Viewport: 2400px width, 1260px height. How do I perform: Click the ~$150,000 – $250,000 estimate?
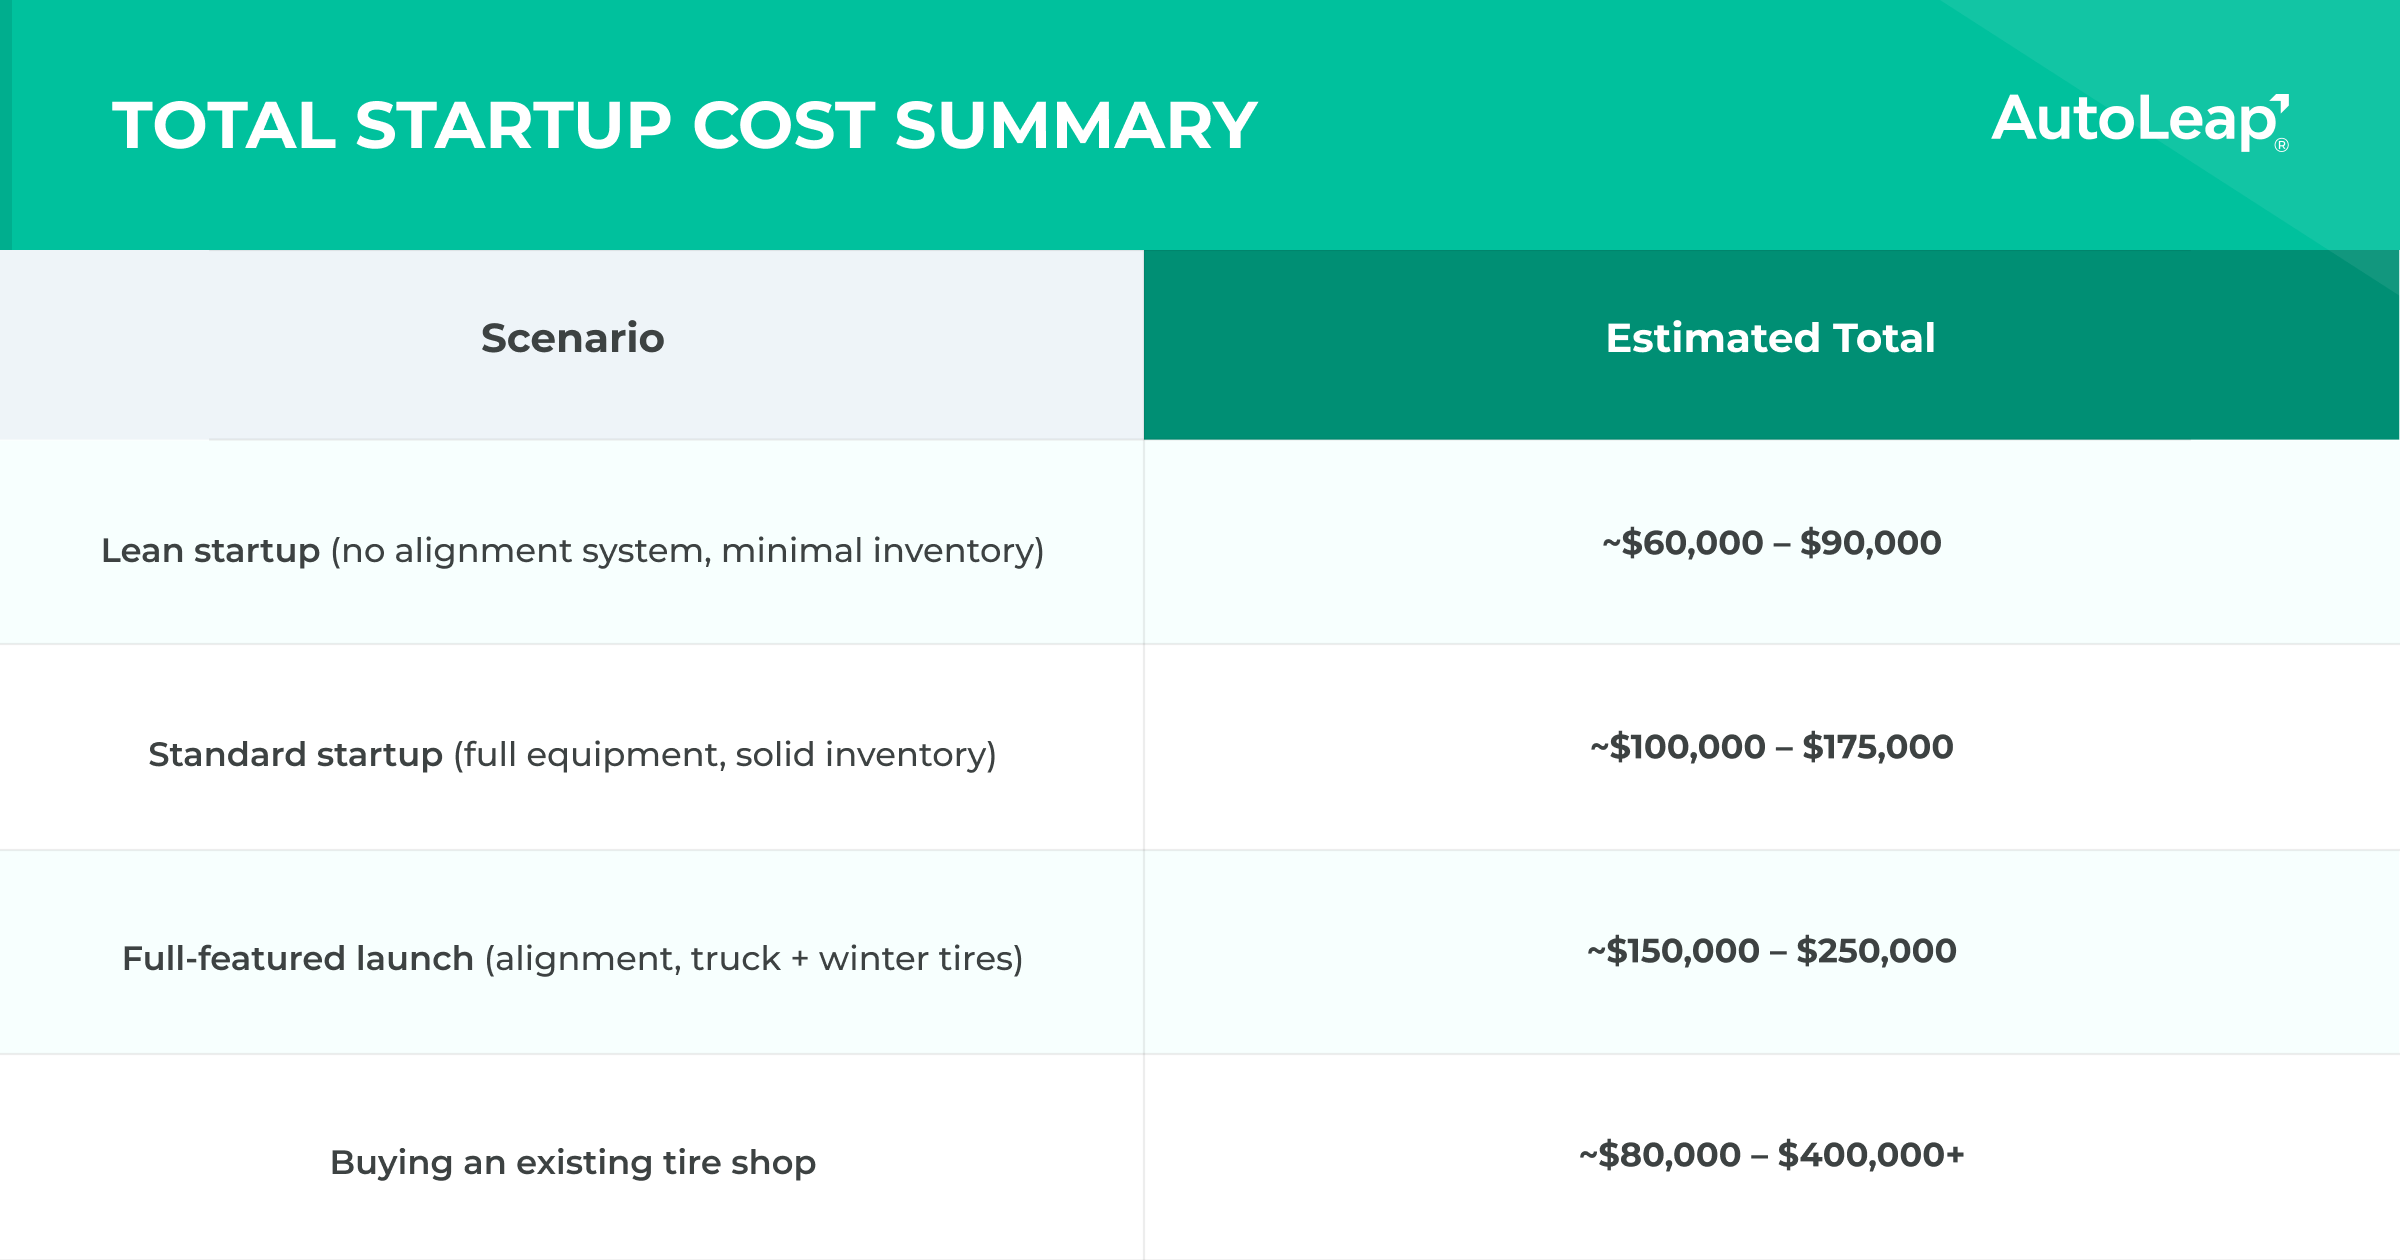[1771, 951]
